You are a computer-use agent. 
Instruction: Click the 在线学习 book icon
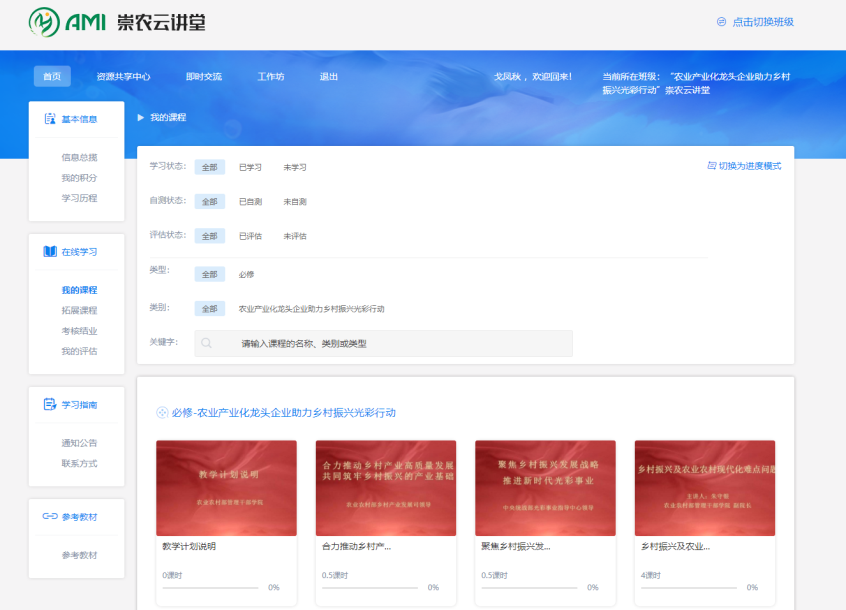pyautogui.click(x=50, y=252)
